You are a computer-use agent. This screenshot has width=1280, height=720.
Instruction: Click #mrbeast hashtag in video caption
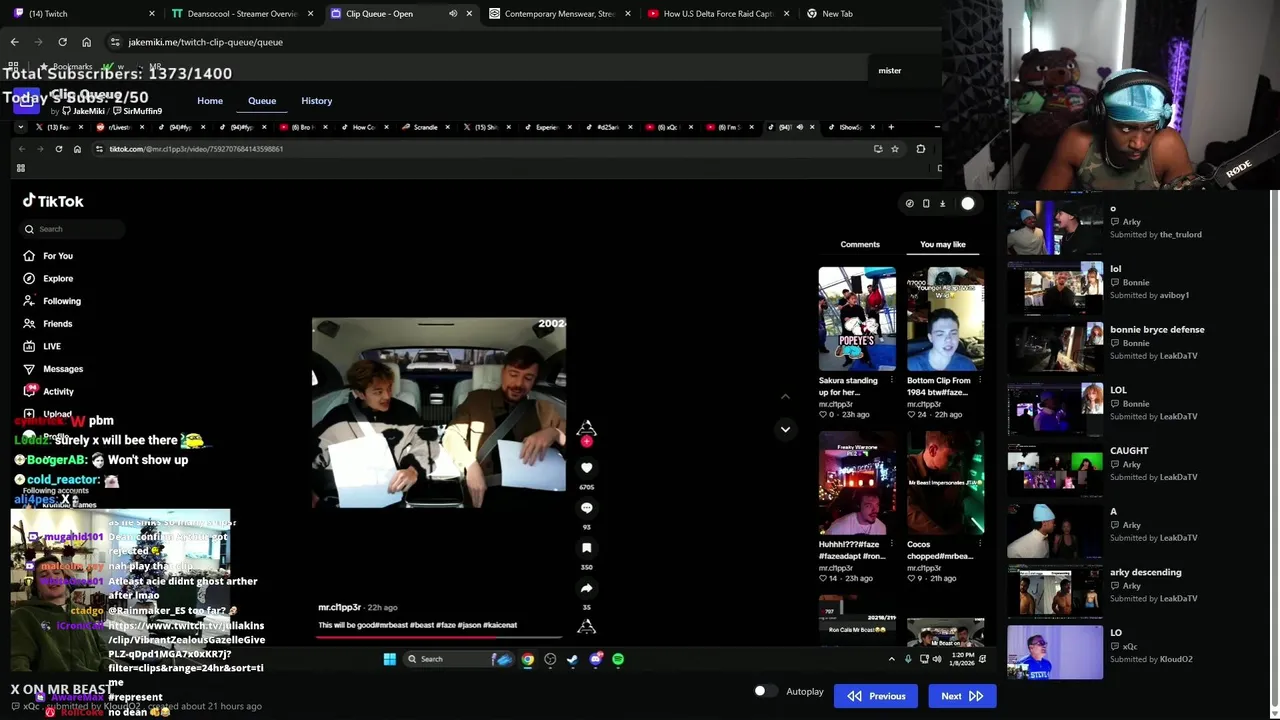point(390,625)
